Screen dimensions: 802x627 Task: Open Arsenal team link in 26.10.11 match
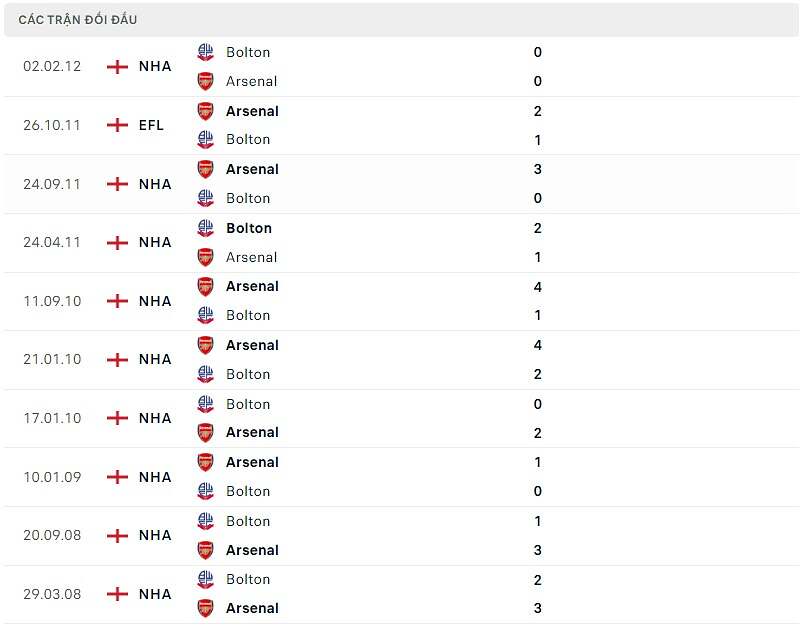252,111
